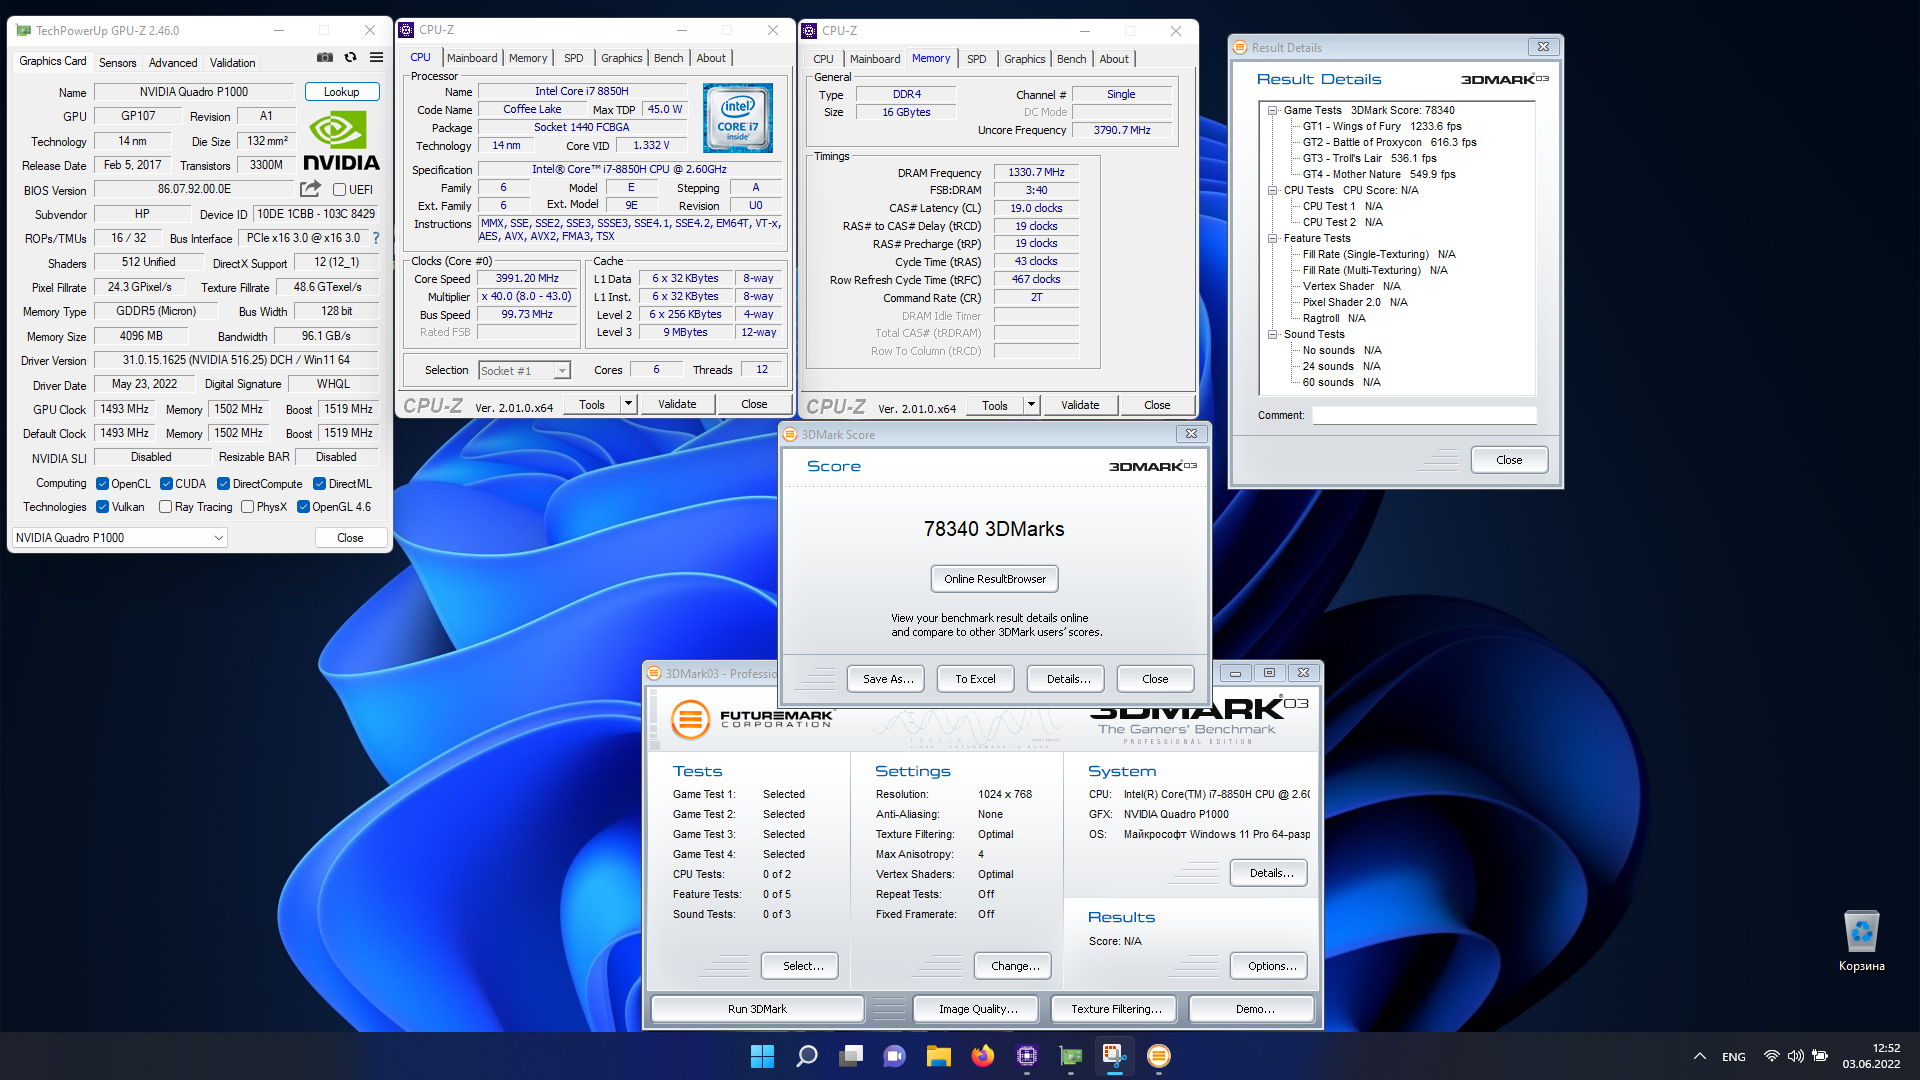1920x1080 pixels.
Task: Toggle the DirectML checkbox
Action: tap(320, 484)
